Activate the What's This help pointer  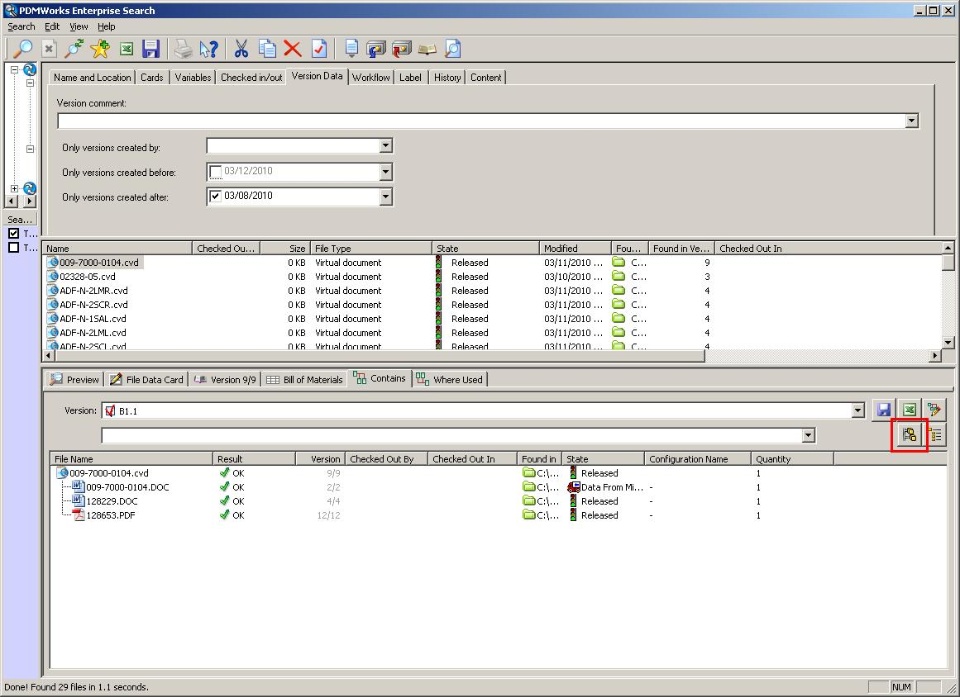click(209, 48)
